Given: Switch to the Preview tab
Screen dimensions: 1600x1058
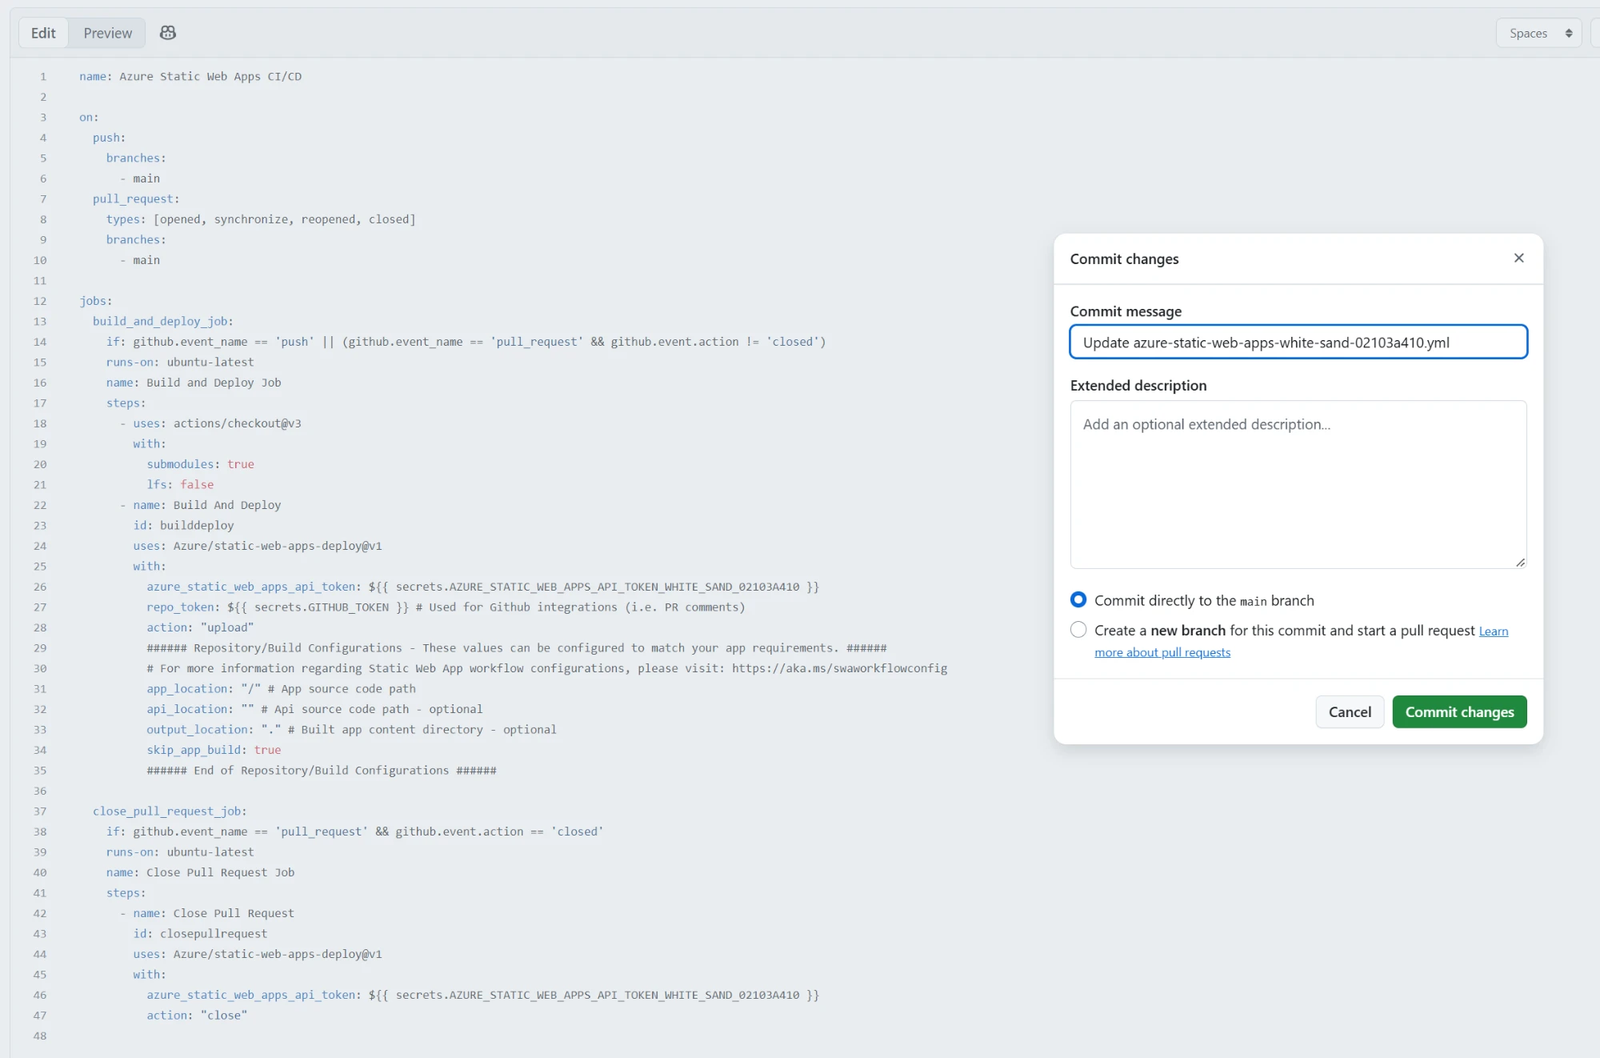Looking at the screenshot, I should (108, 33).
